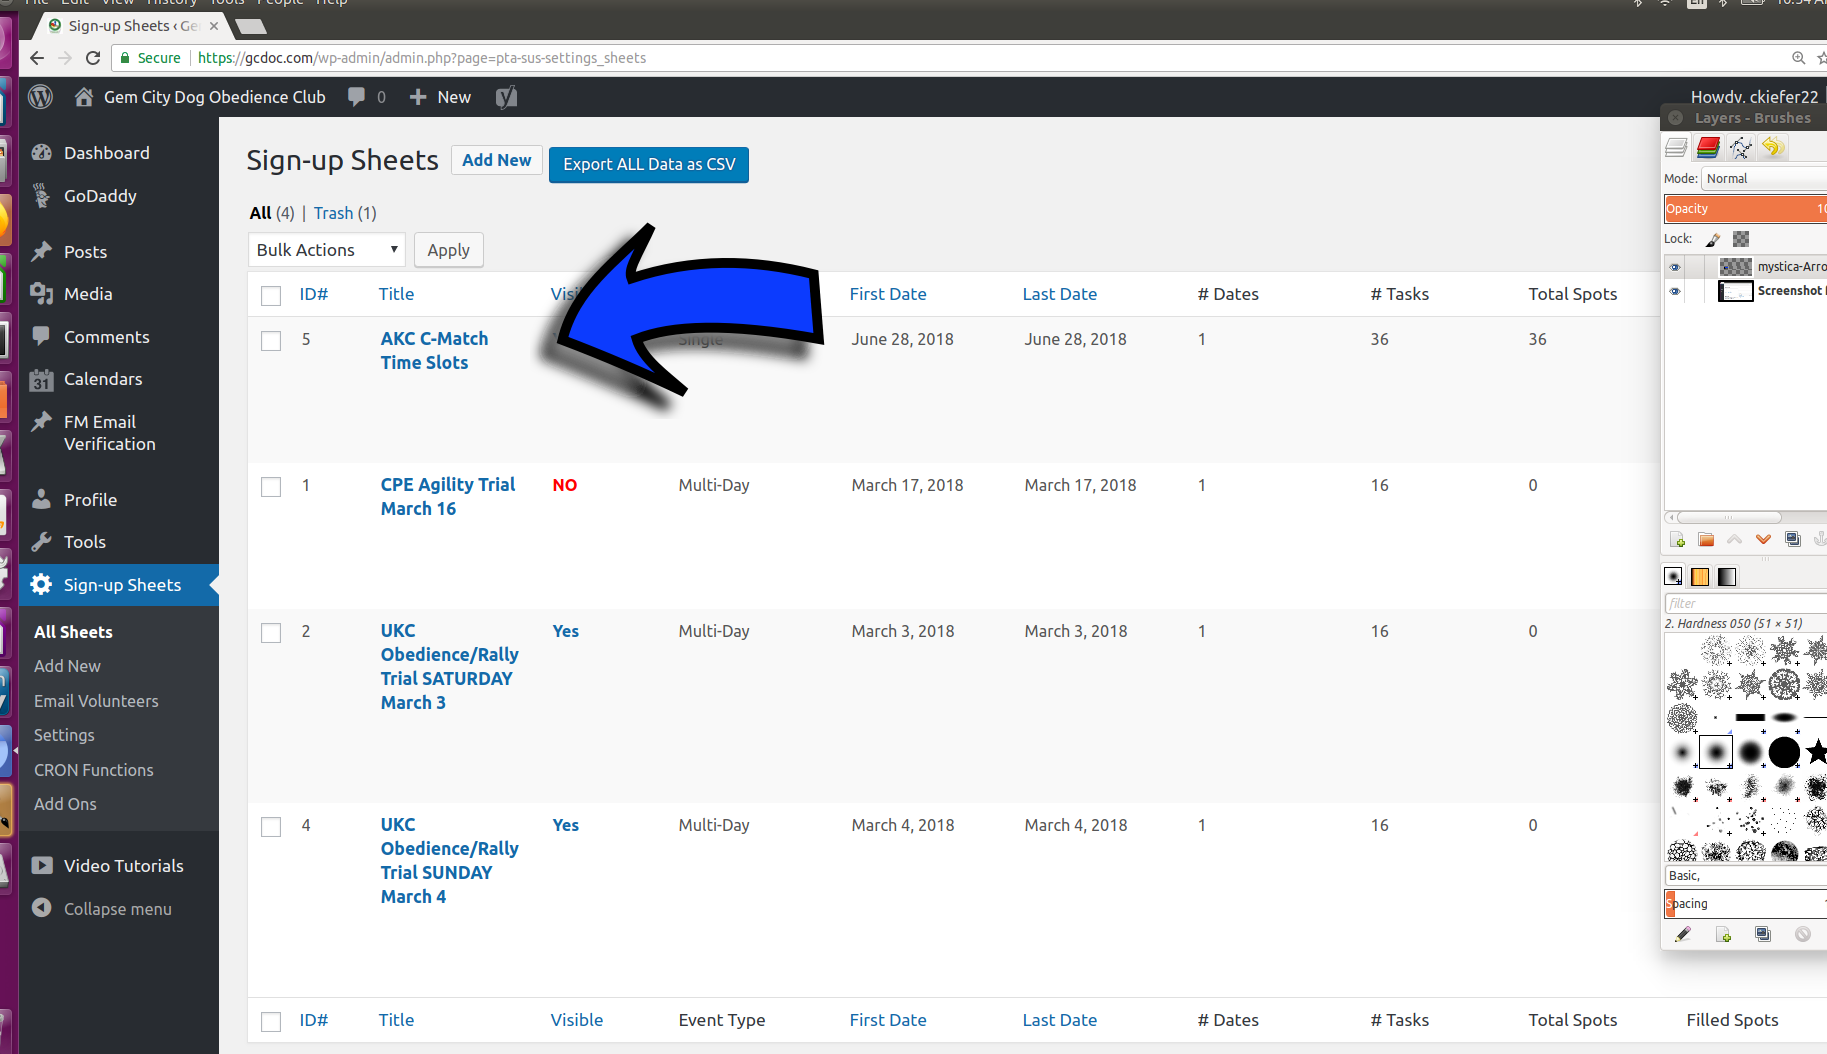
Task: Open the Patterns tab in the brushes dock
Action: 1700,577
